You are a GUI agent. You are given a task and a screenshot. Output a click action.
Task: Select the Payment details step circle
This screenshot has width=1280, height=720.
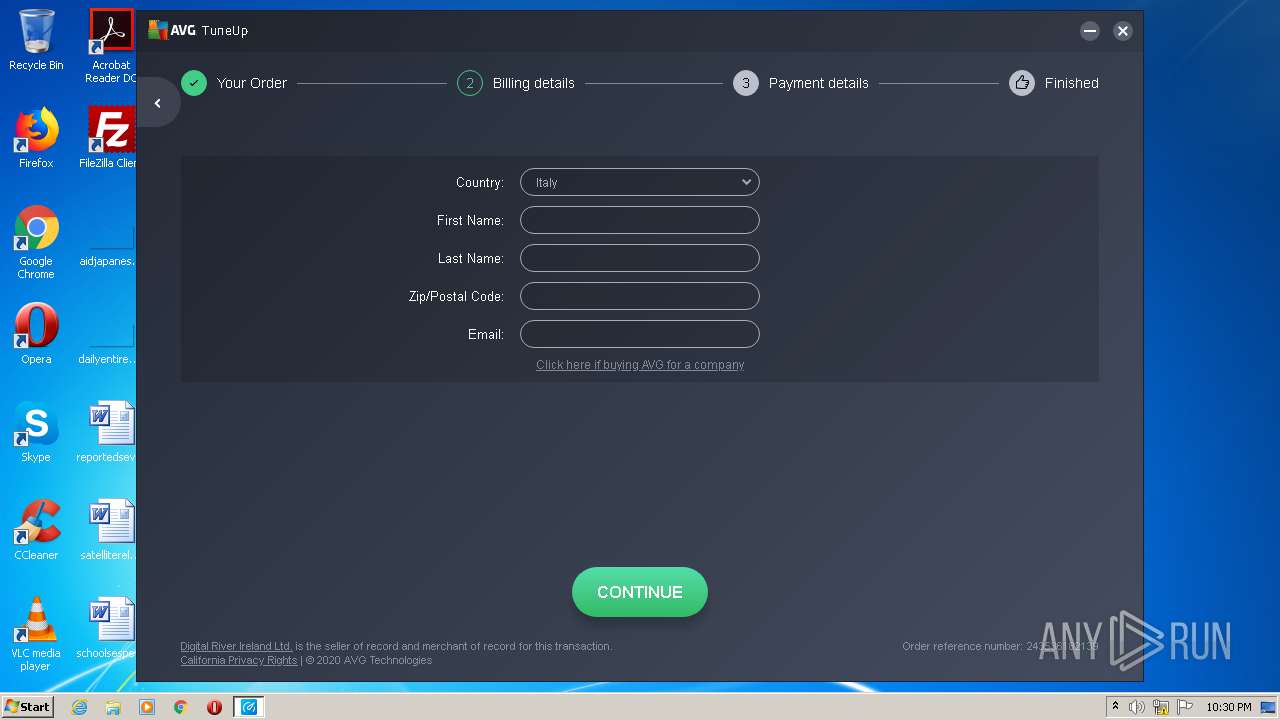pos(746,83)
